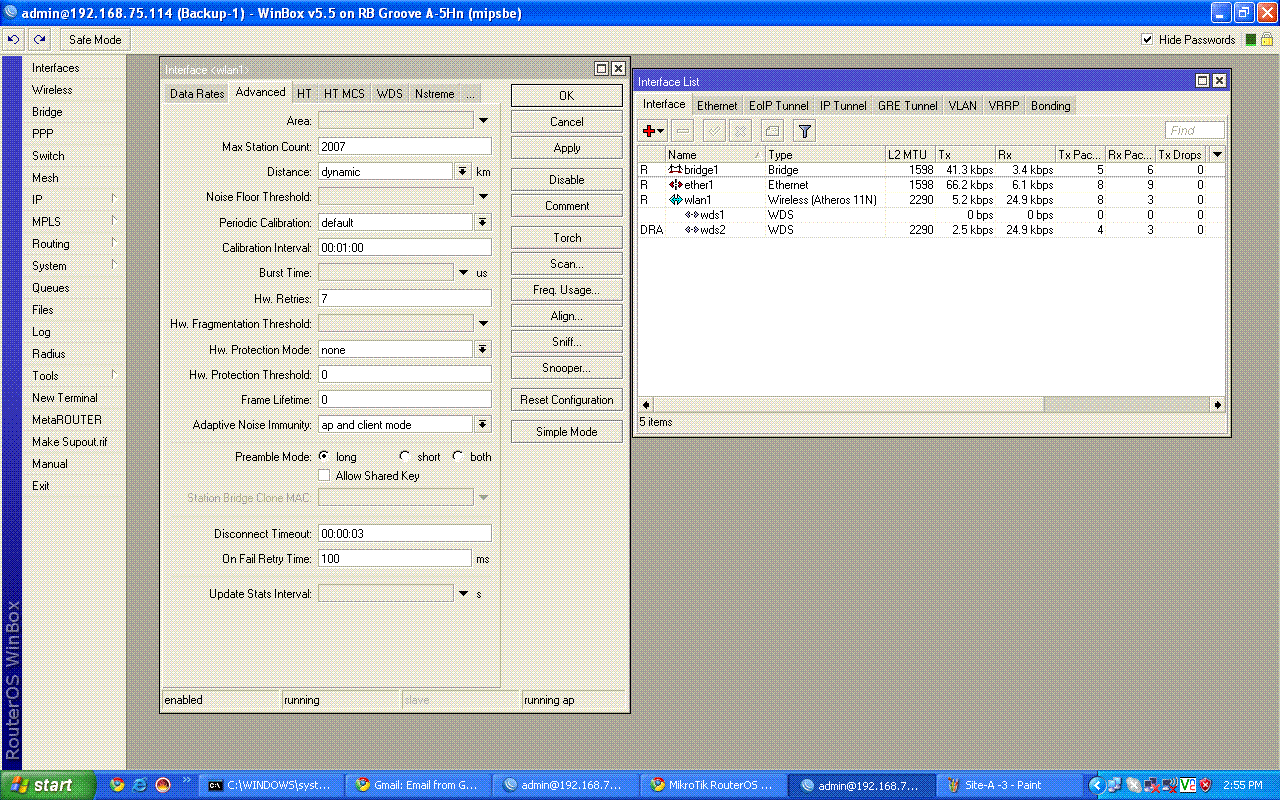Click the Scan... button
This screenshot has height=800, width=1280.
(567, 263)
